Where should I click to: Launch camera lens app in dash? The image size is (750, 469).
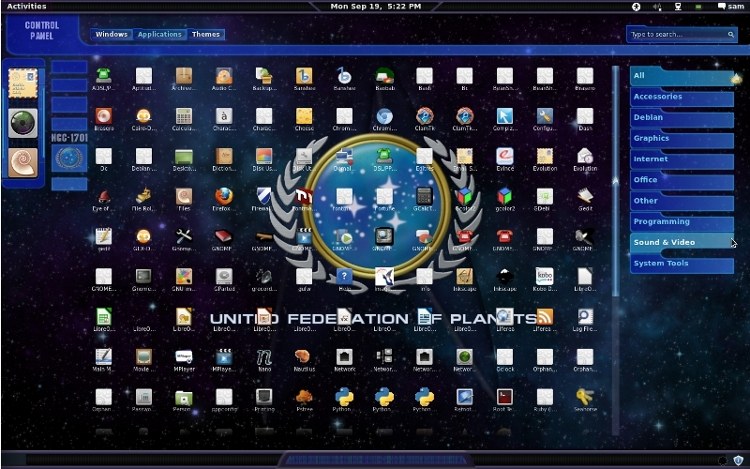[x=23, y=123]
